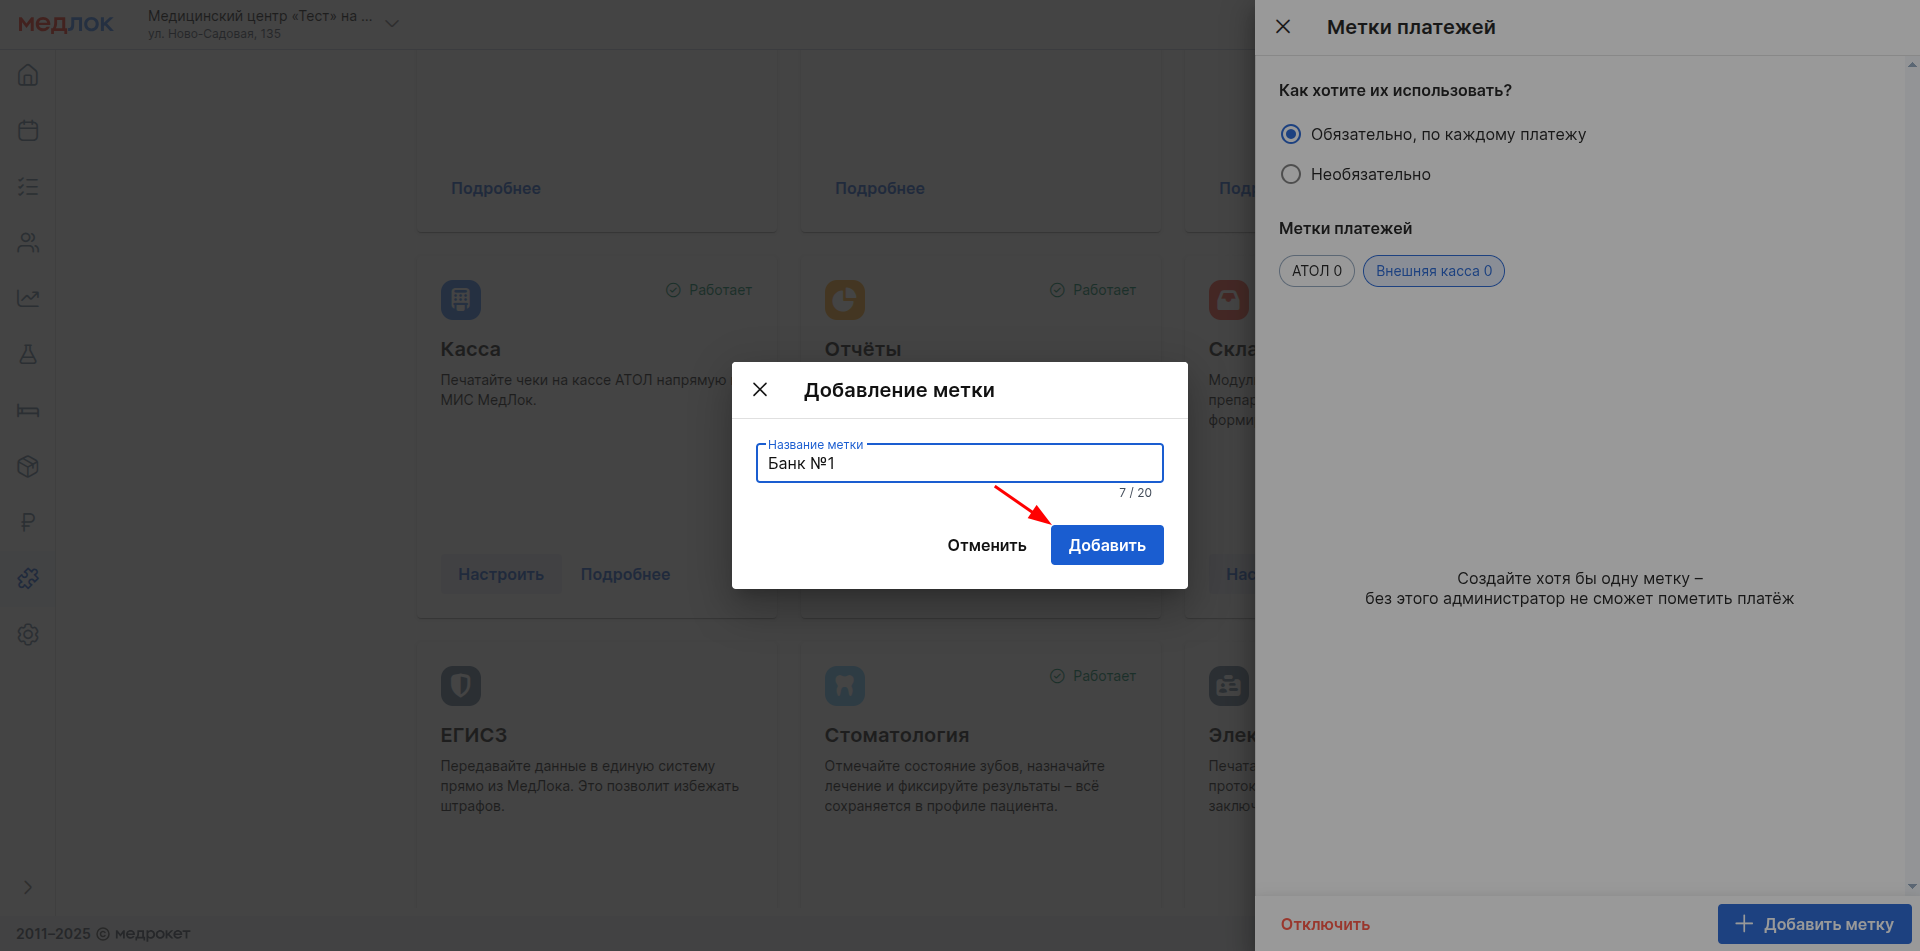Click the home icon in sidebar
The image size is (1920, 951).
click(x=28, y=75)
